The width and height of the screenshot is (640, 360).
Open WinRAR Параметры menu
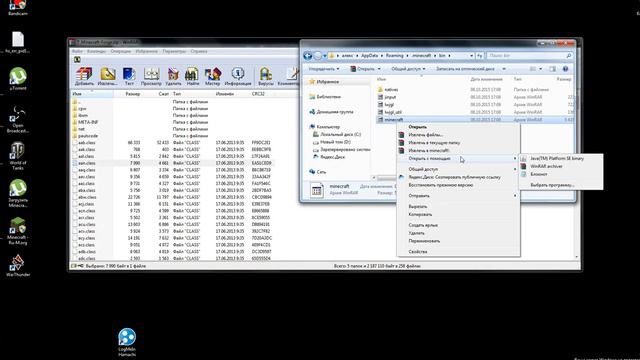point(174,51)
